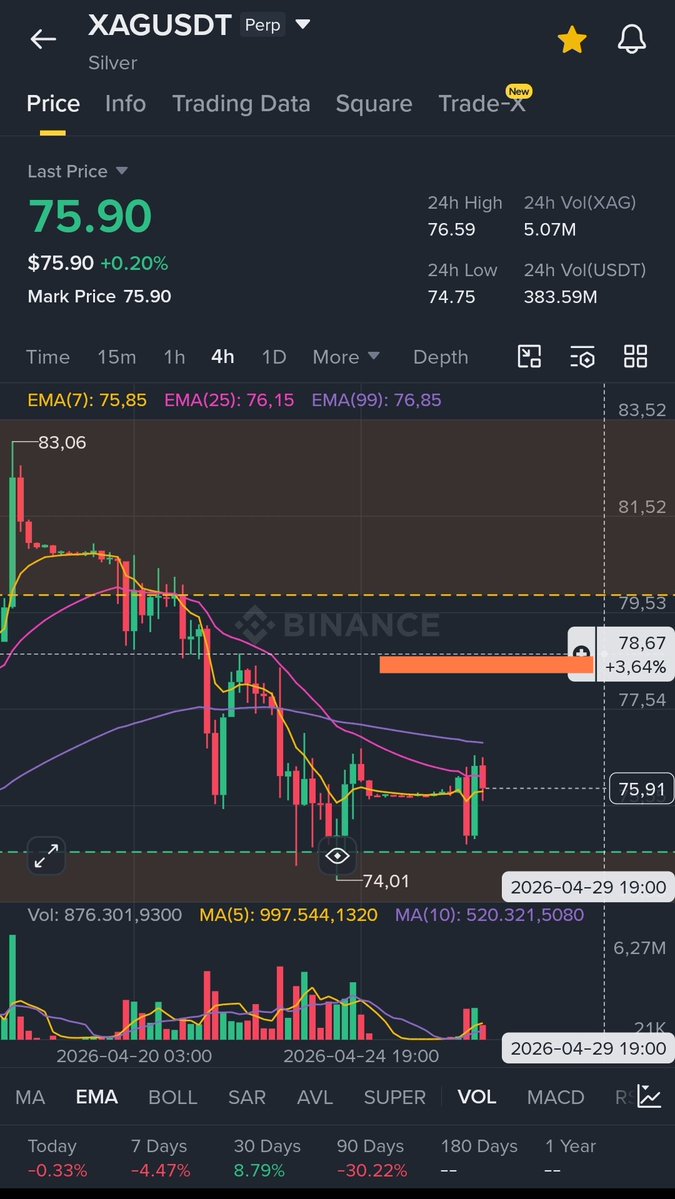
Task: Click the 30 Days 8.79% performance
Action: coord(268,1158)
